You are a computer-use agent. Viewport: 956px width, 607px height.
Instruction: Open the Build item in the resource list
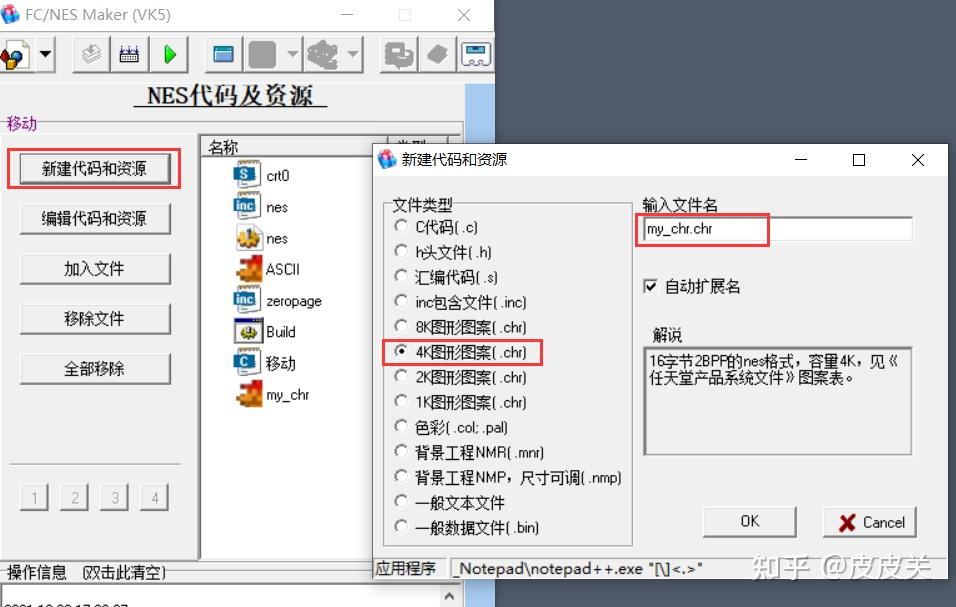pos(262,331)
